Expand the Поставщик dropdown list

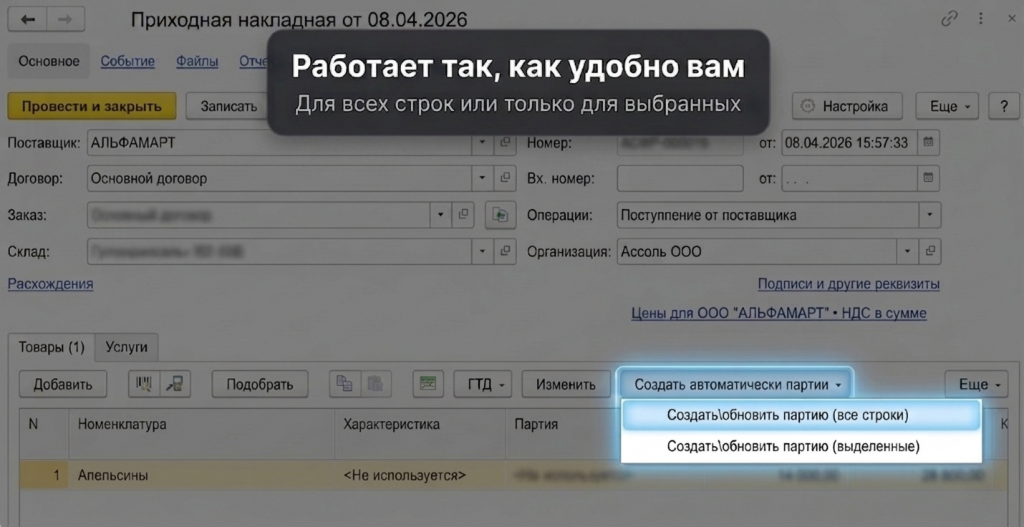482,142
